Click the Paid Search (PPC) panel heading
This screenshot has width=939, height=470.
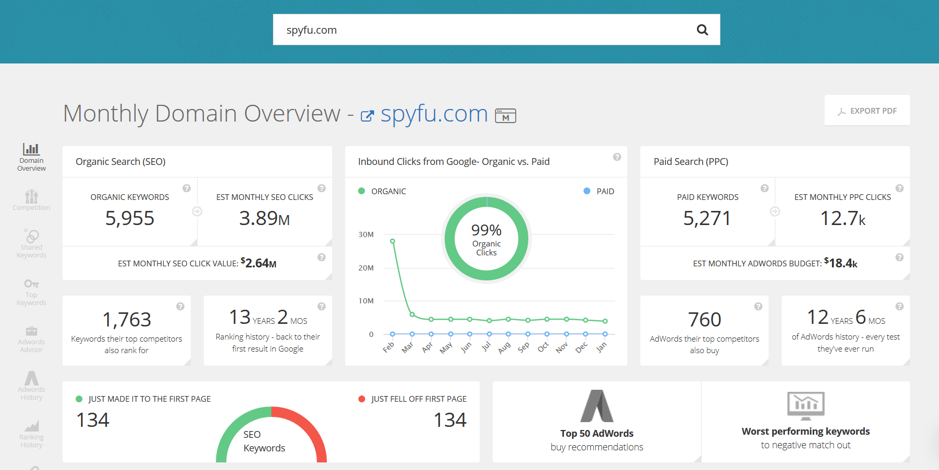tap(690, 162)
